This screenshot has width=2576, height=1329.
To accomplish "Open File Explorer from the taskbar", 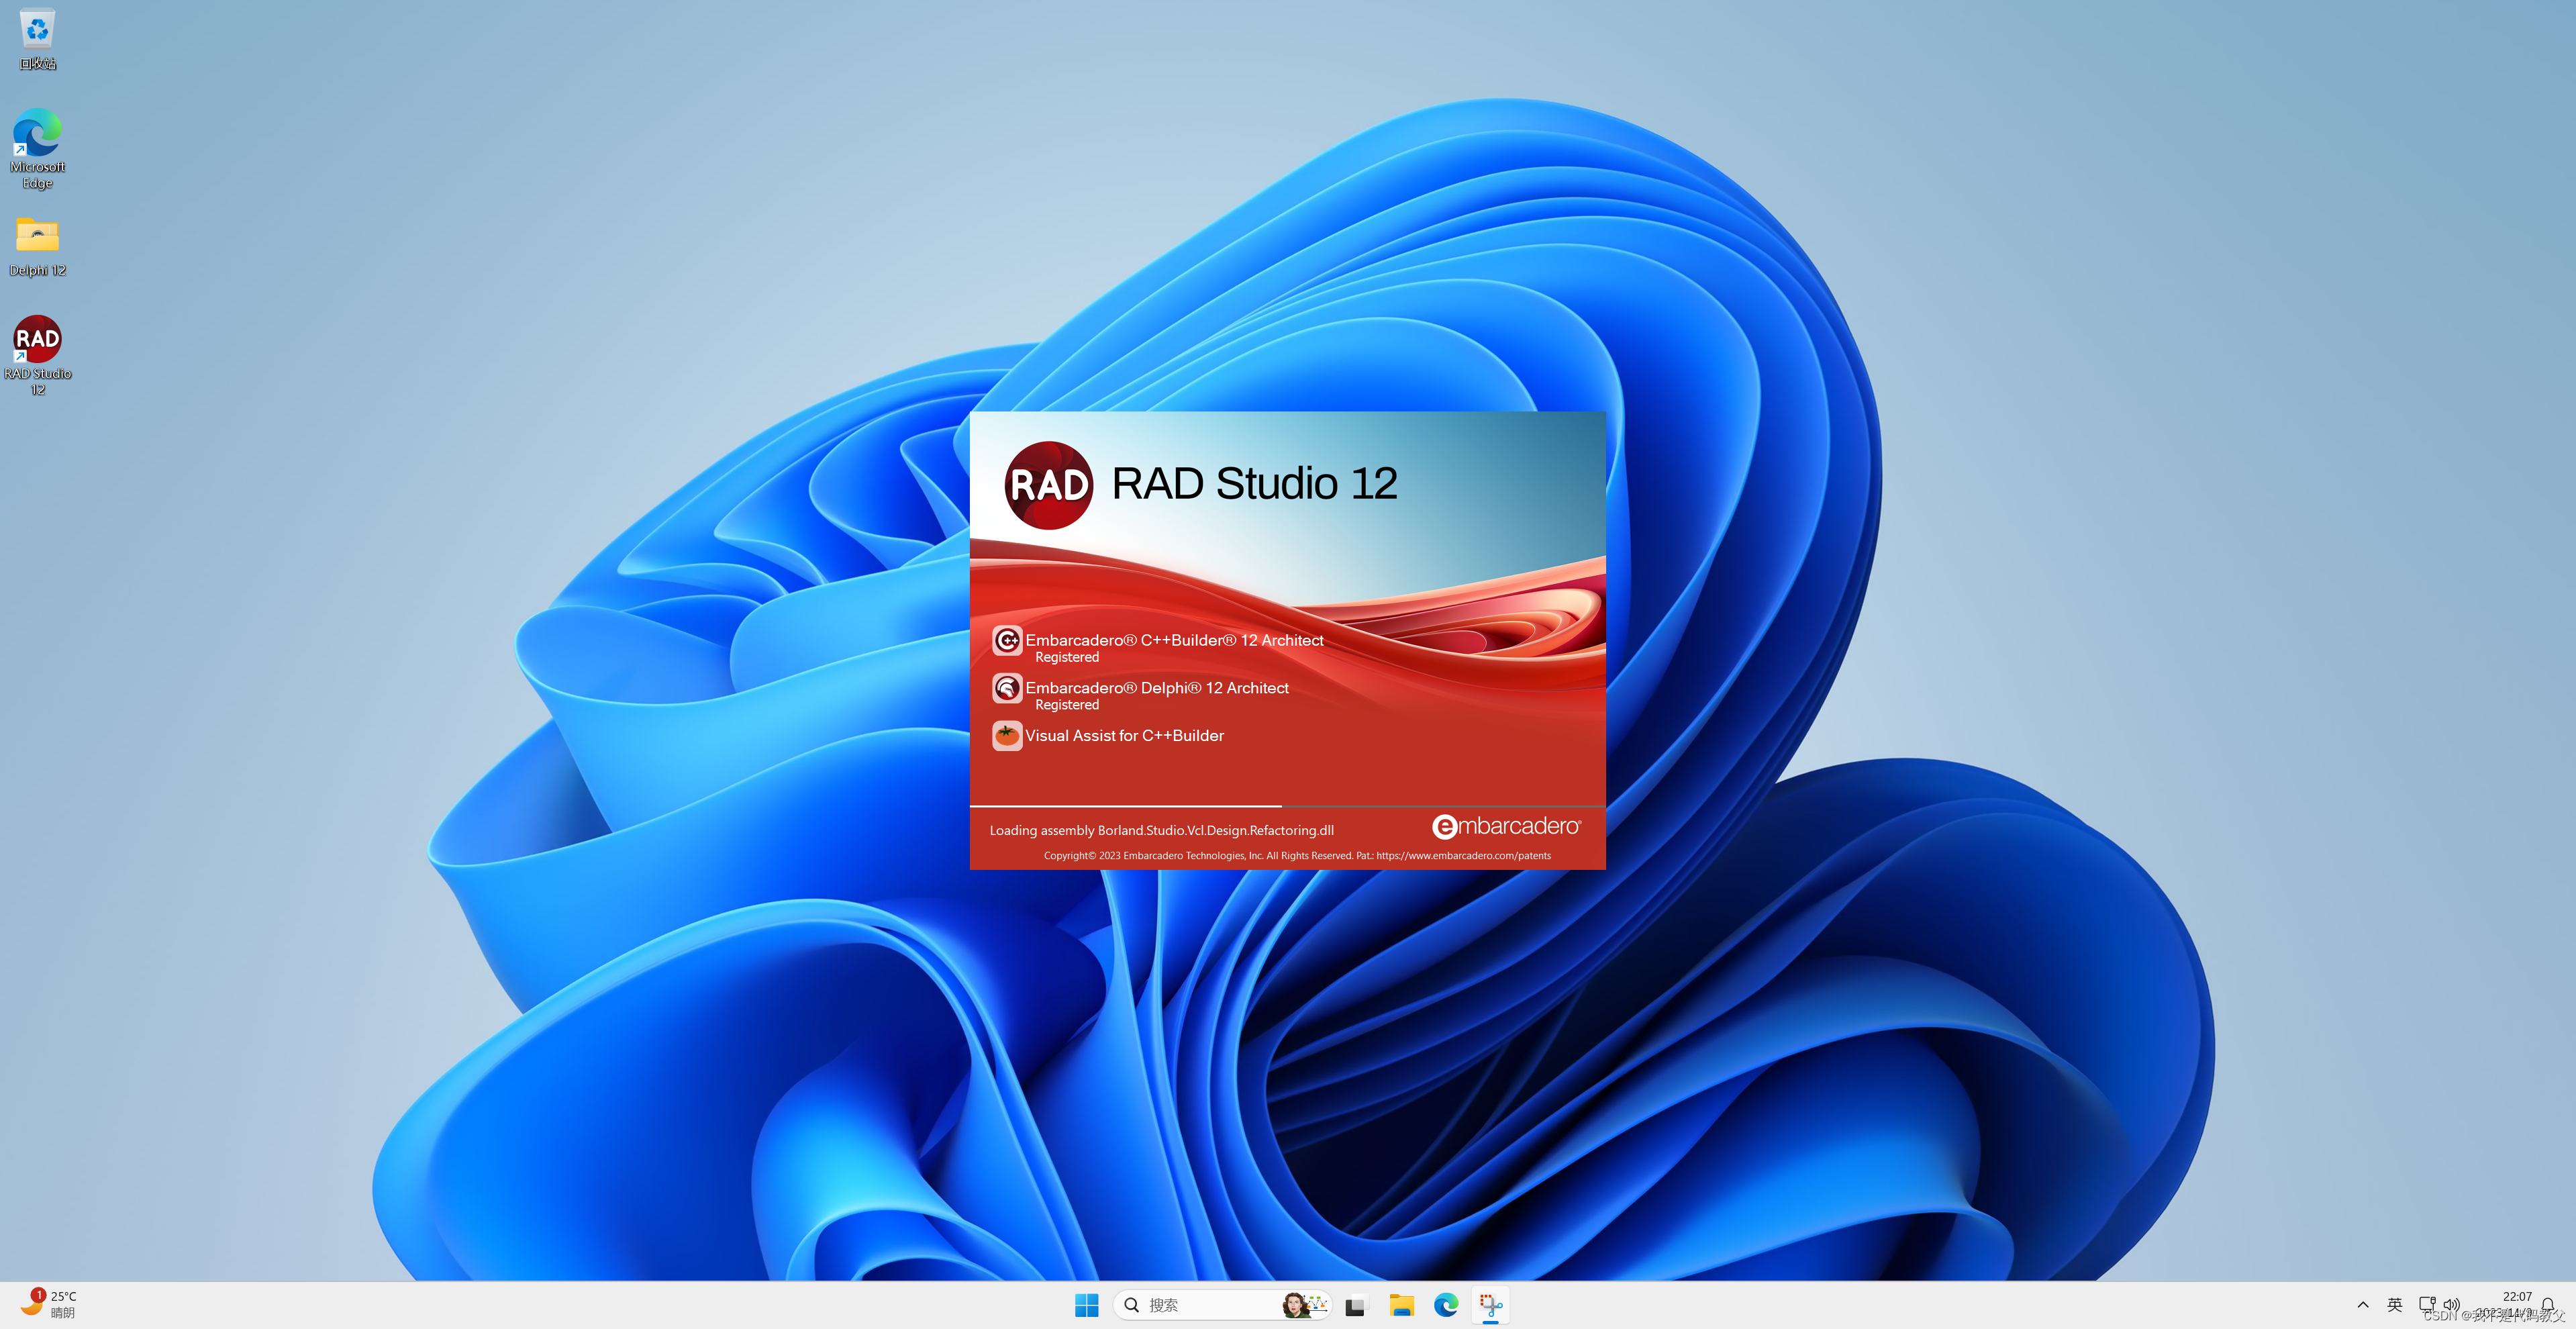I will click(1401, 1305).
